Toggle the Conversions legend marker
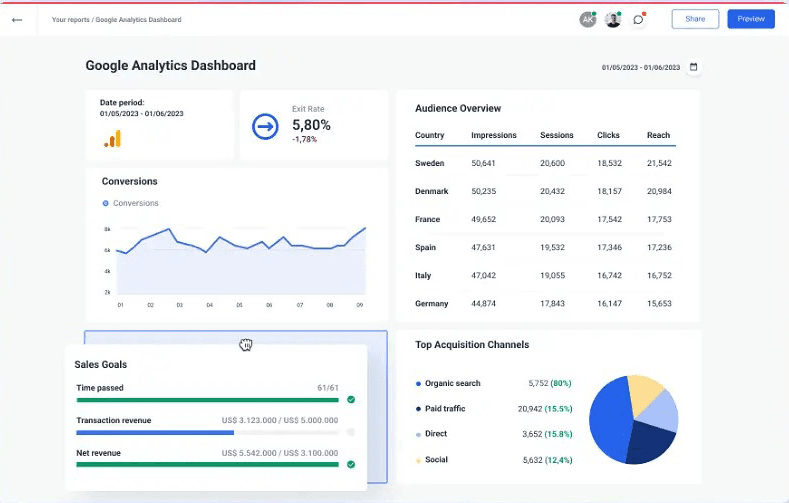The image size is (789, 503). point(106,203)
